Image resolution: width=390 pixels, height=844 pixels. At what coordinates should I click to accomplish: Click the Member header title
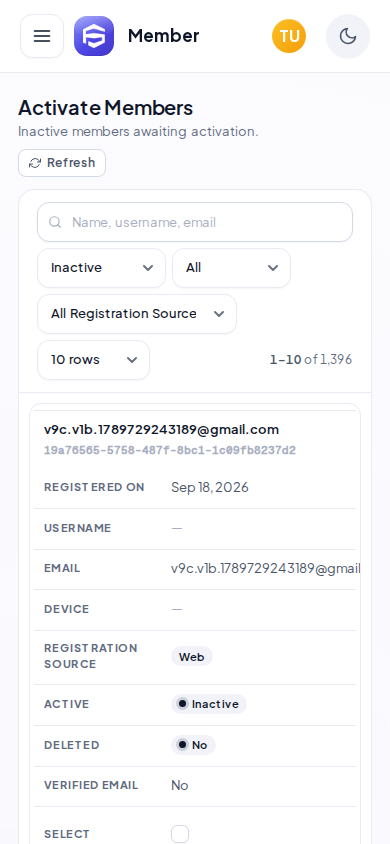pos(164,36)
